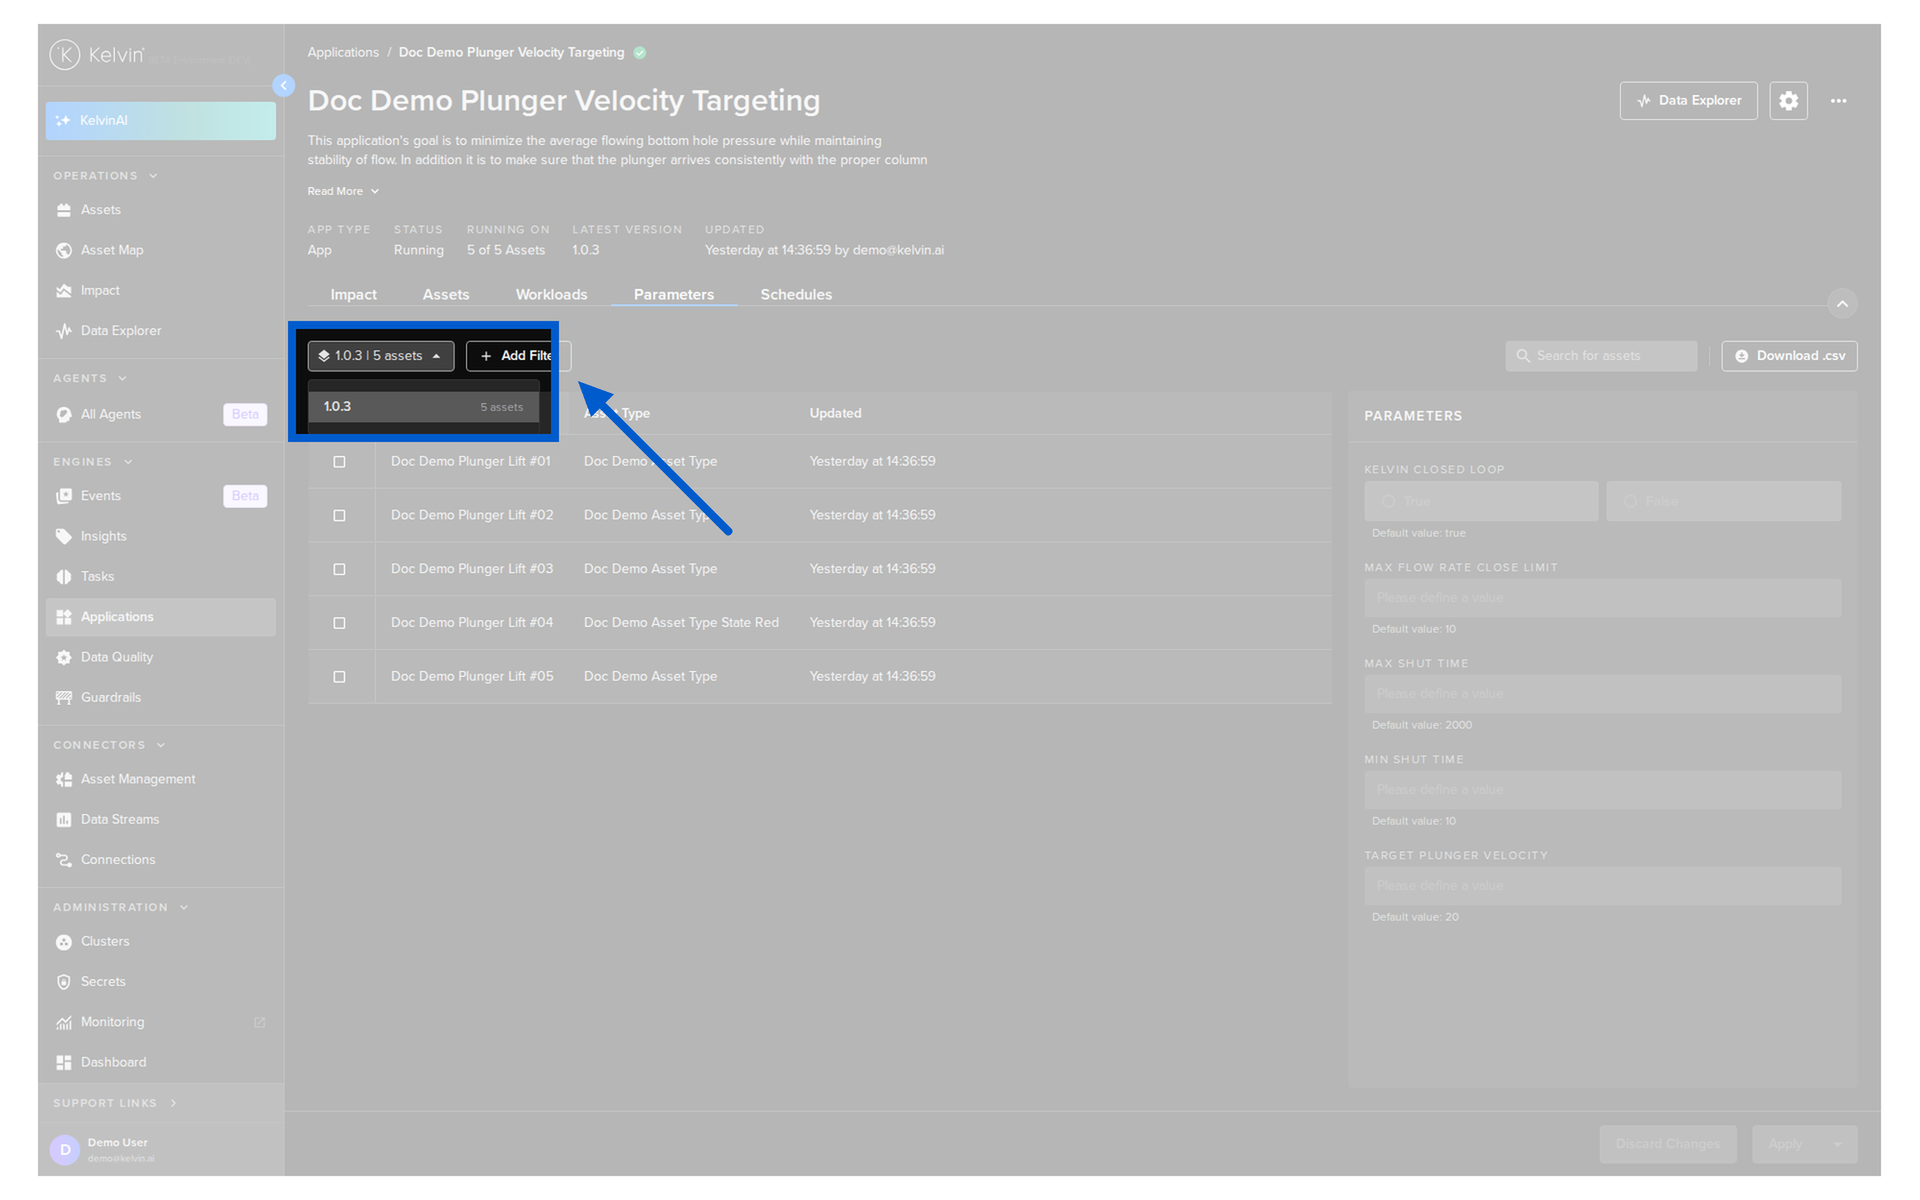Check the box for Doc Demo Plunger Lift #01

coord(339,462)
